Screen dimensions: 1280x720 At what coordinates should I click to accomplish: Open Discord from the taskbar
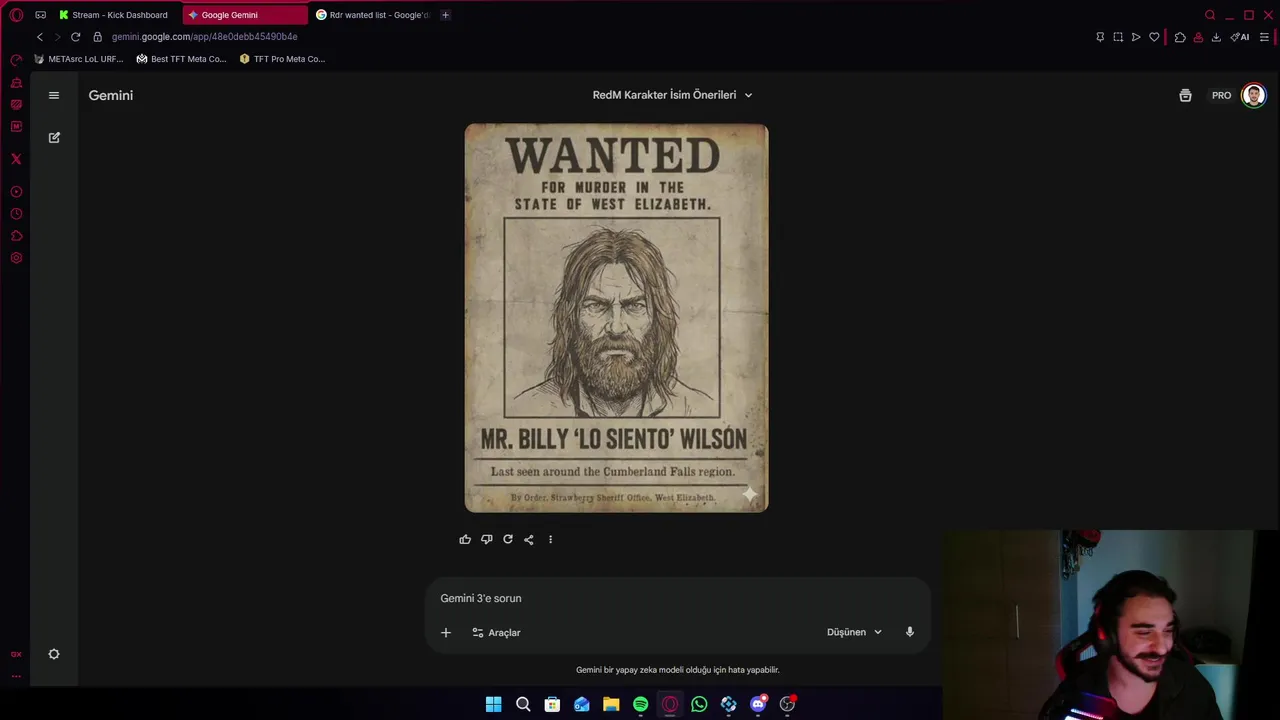758,704
